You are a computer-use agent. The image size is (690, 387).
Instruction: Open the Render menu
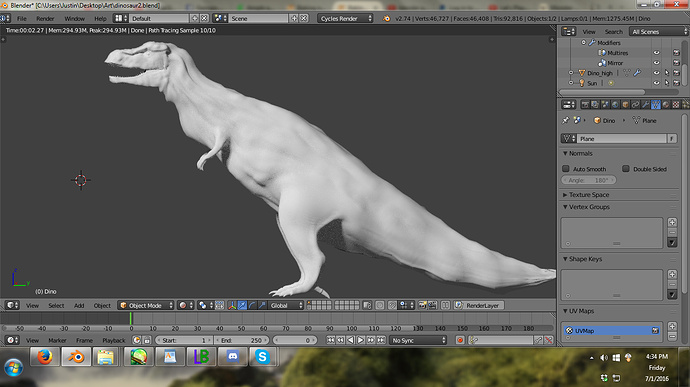pyautogui.click(x=45, y=18)
